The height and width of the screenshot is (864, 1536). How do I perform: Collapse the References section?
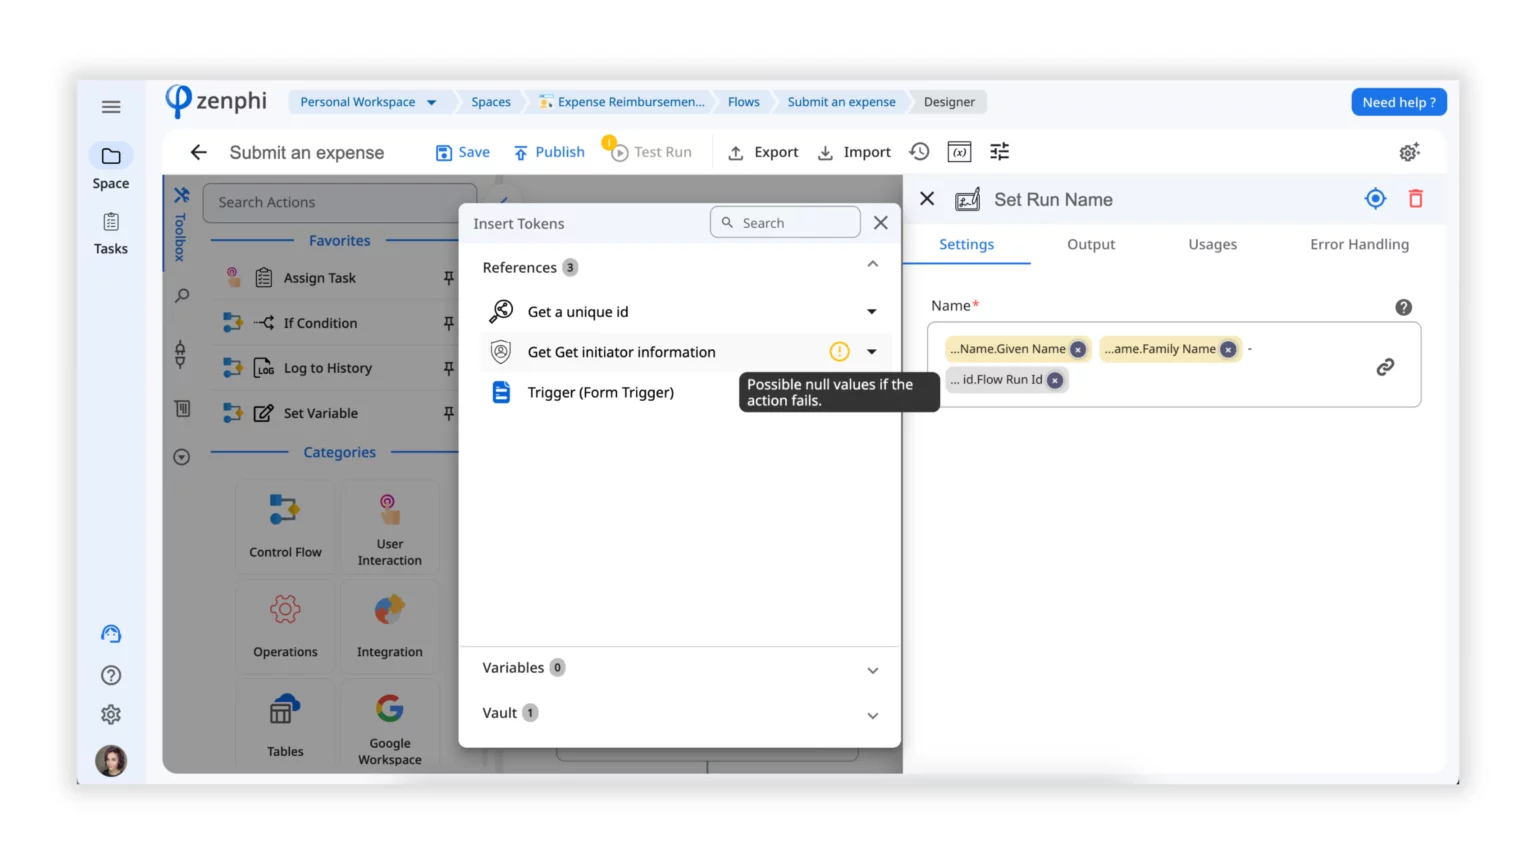(x=873, y=265)
